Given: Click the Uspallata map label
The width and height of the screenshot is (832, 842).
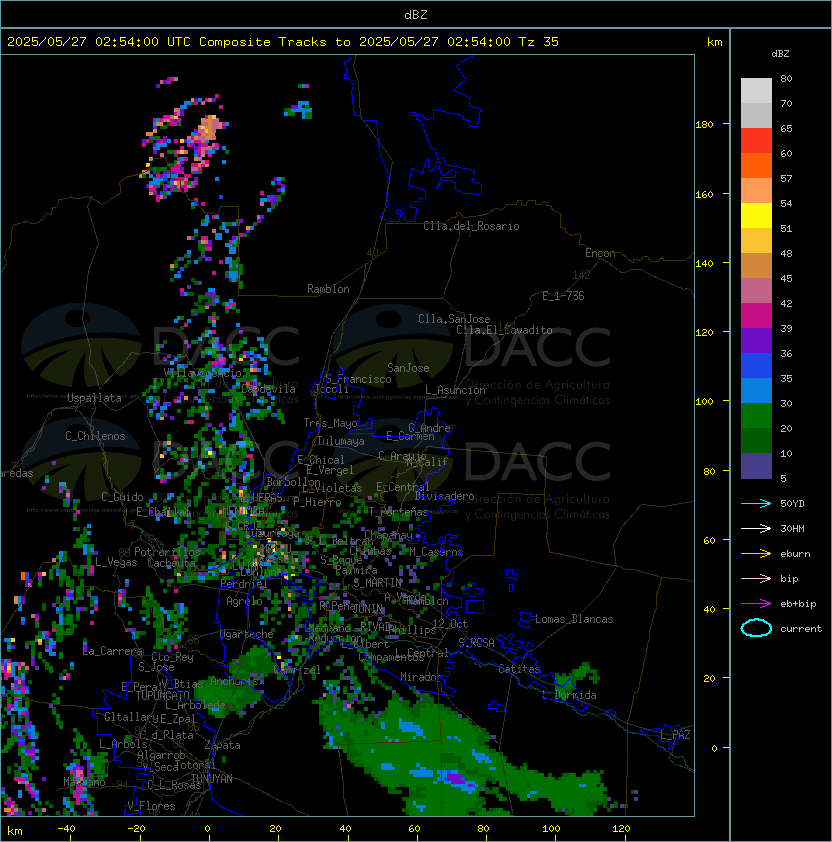Looking at the screenshot, I should coord(94,398).
